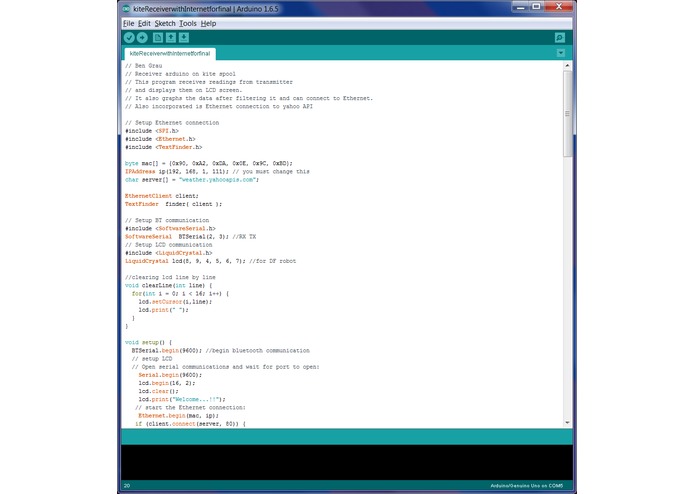Create a new sketch with New icon

tap(158, 38)
